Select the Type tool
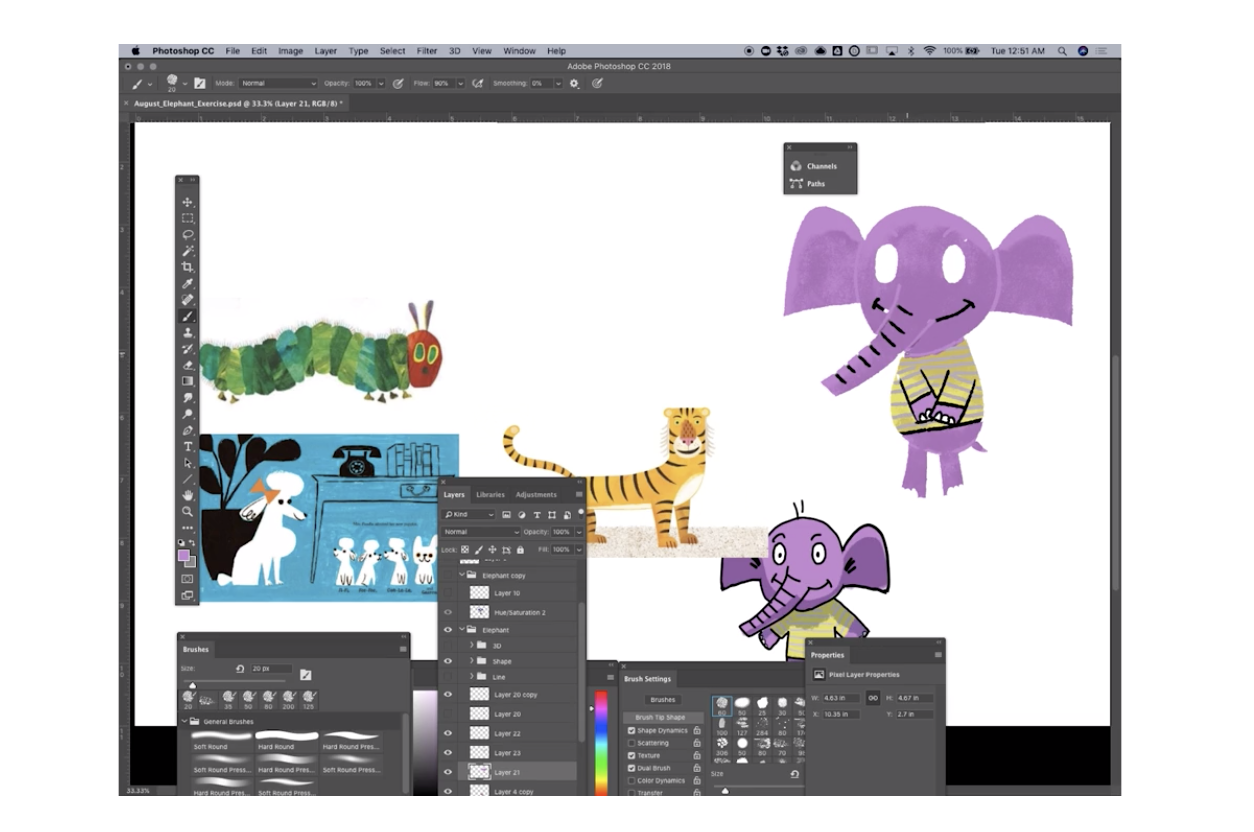The image size is (1254, 832). tap(187, 447)
